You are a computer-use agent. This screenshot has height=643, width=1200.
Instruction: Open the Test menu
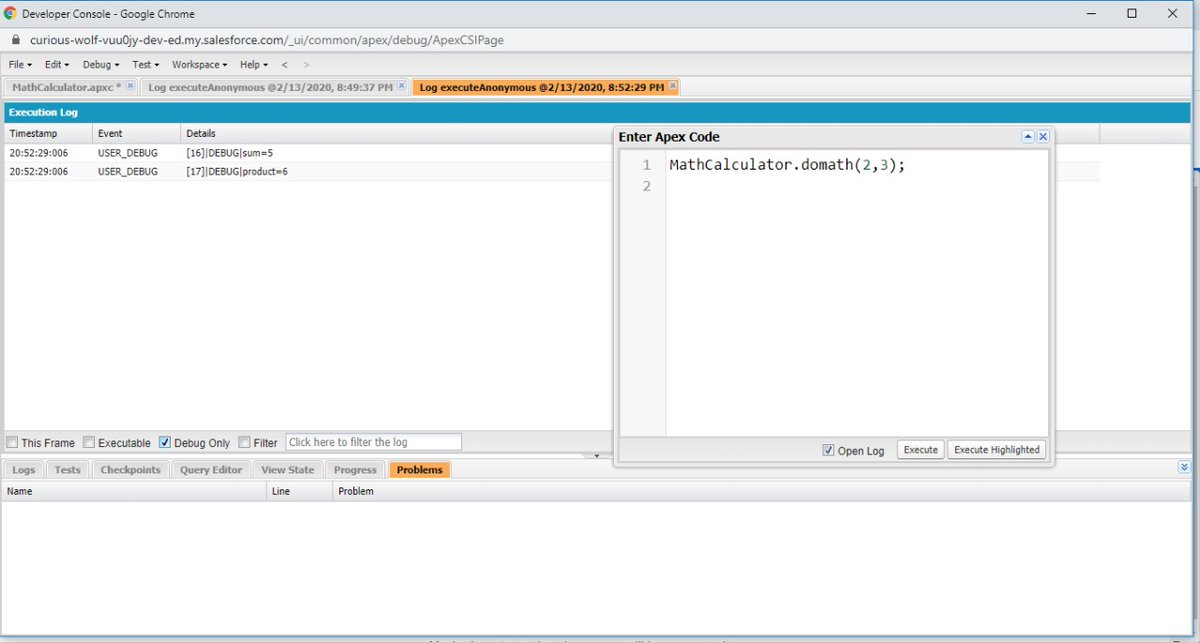(146, 65)
